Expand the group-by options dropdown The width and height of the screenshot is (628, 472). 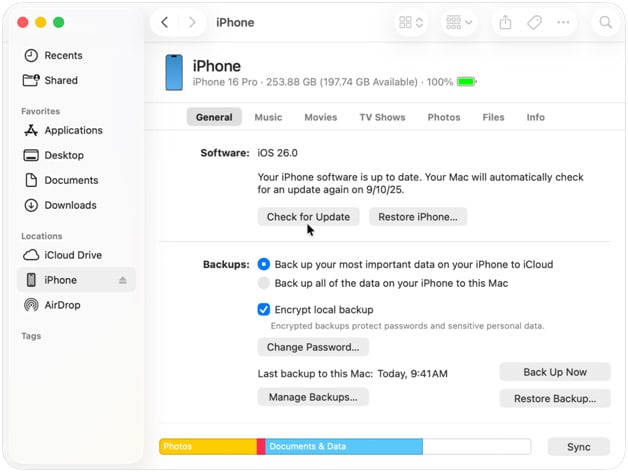point(459,22)
